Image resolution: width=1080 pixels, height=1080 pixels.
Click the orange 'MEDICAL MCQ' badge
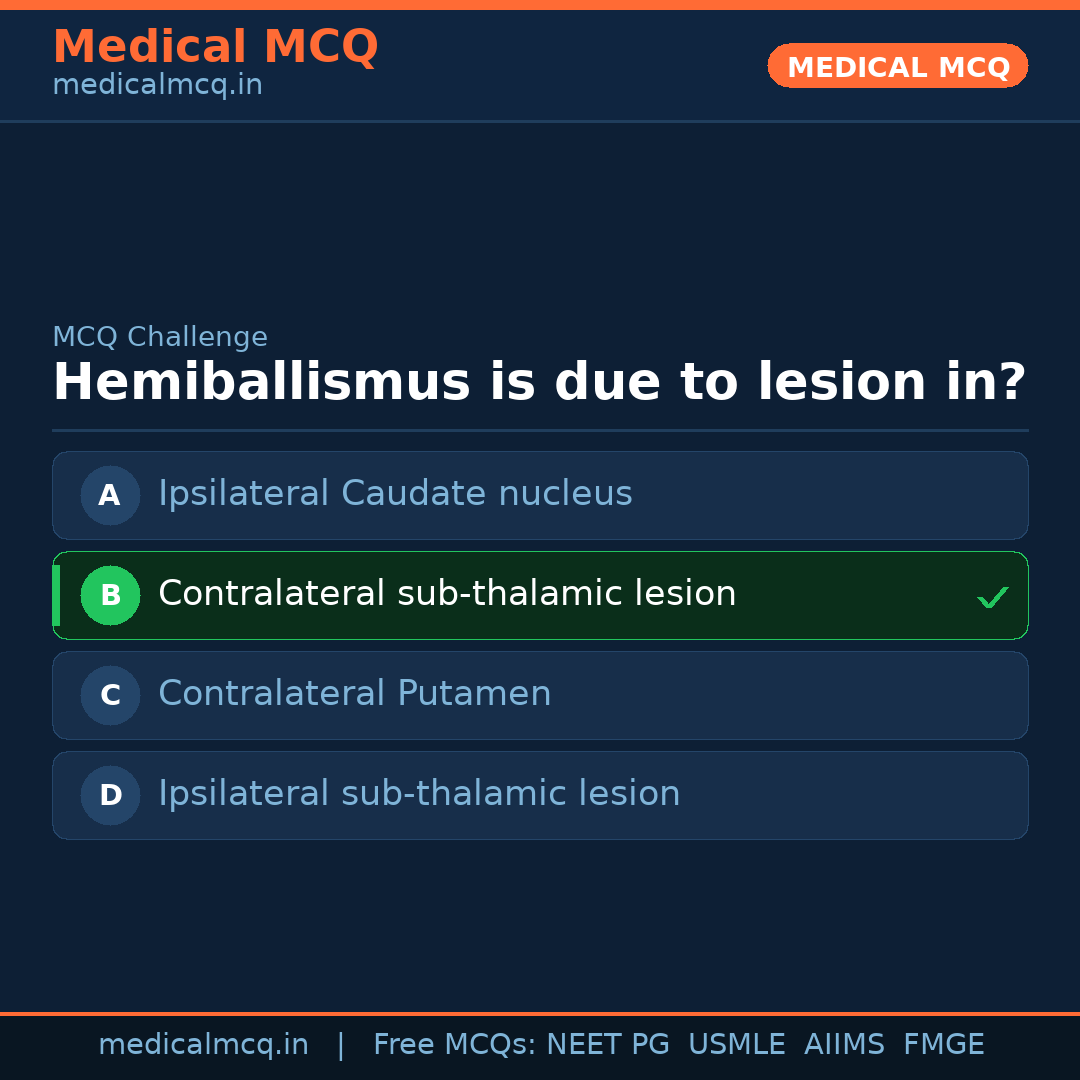pos(897,66)
